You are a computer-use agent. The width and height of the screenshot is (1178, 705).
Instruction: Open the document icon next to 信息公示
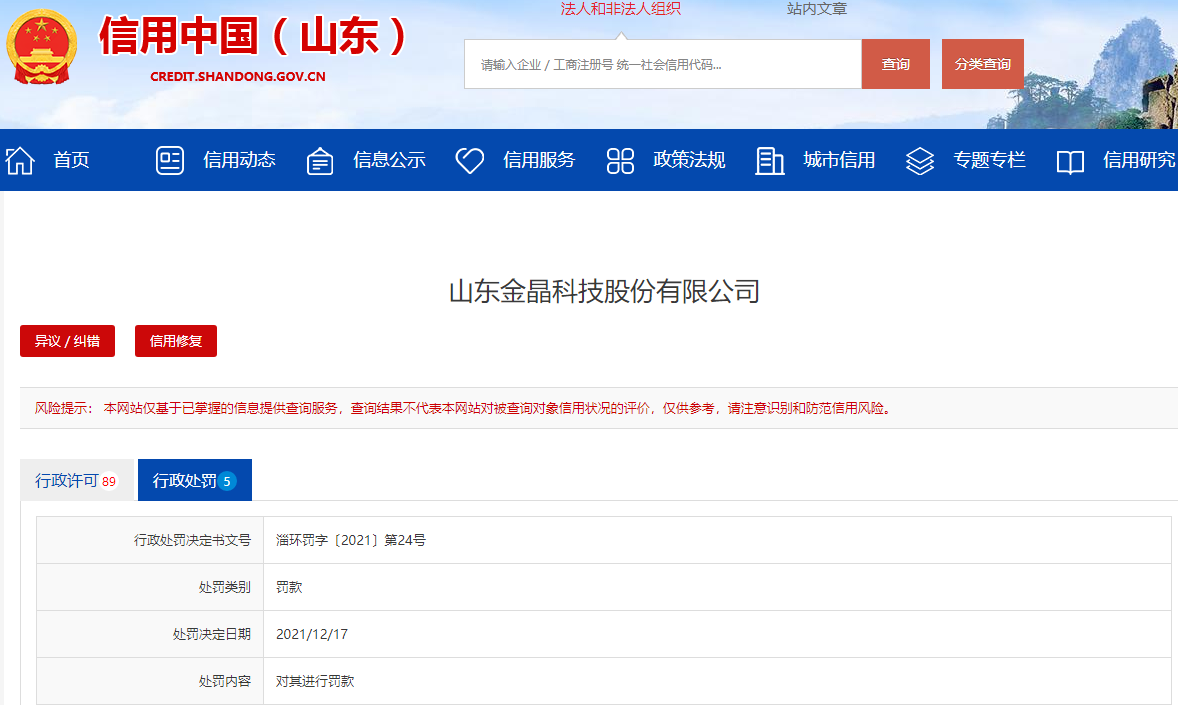(319, 159)
